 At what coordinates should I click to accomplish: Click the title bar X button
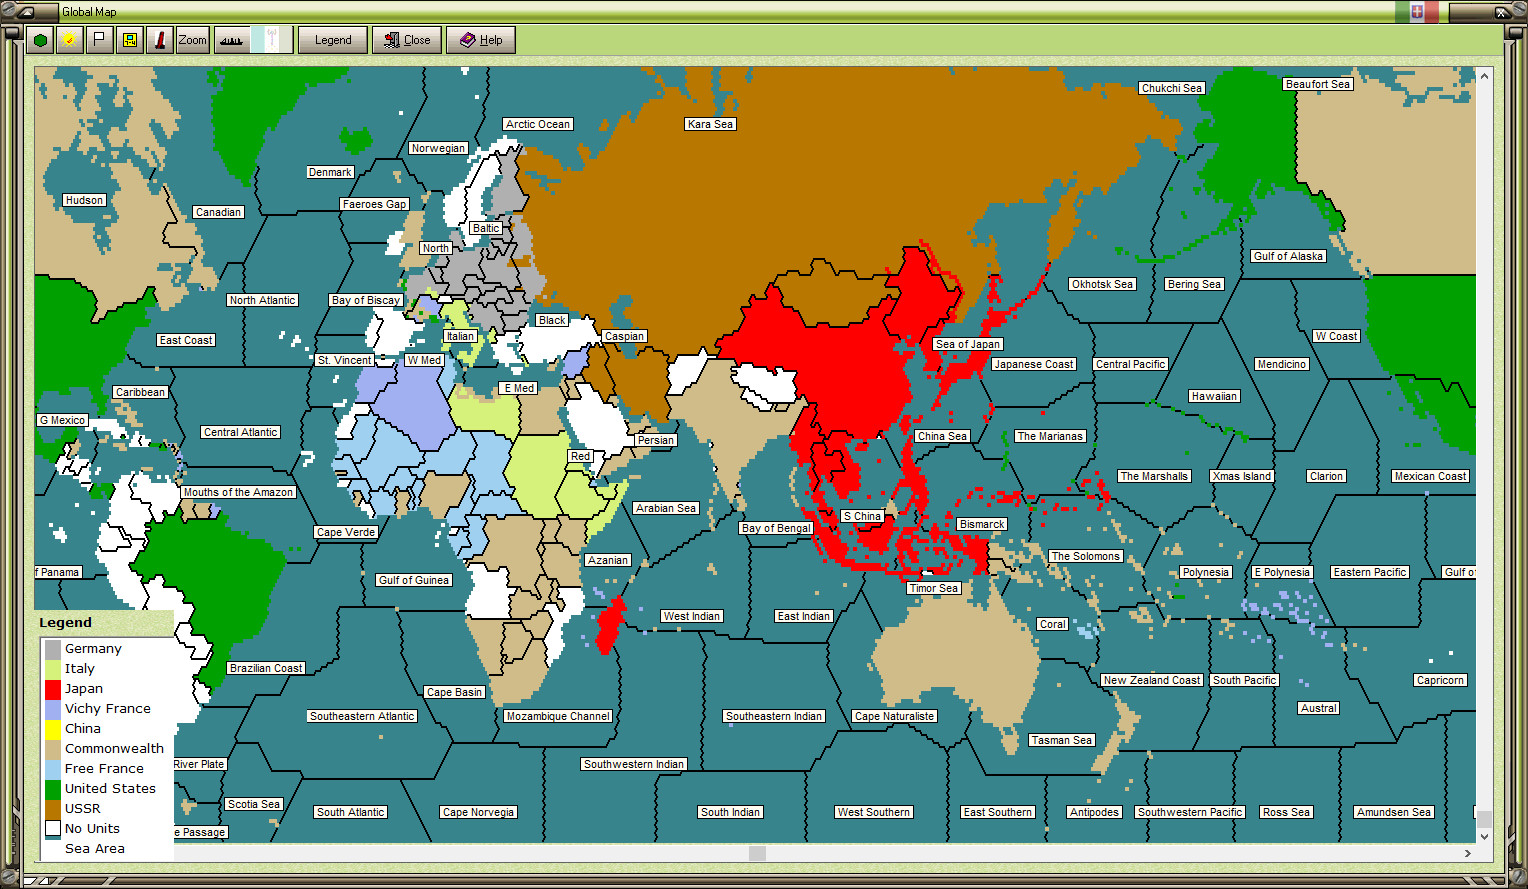coord(1501,12)
